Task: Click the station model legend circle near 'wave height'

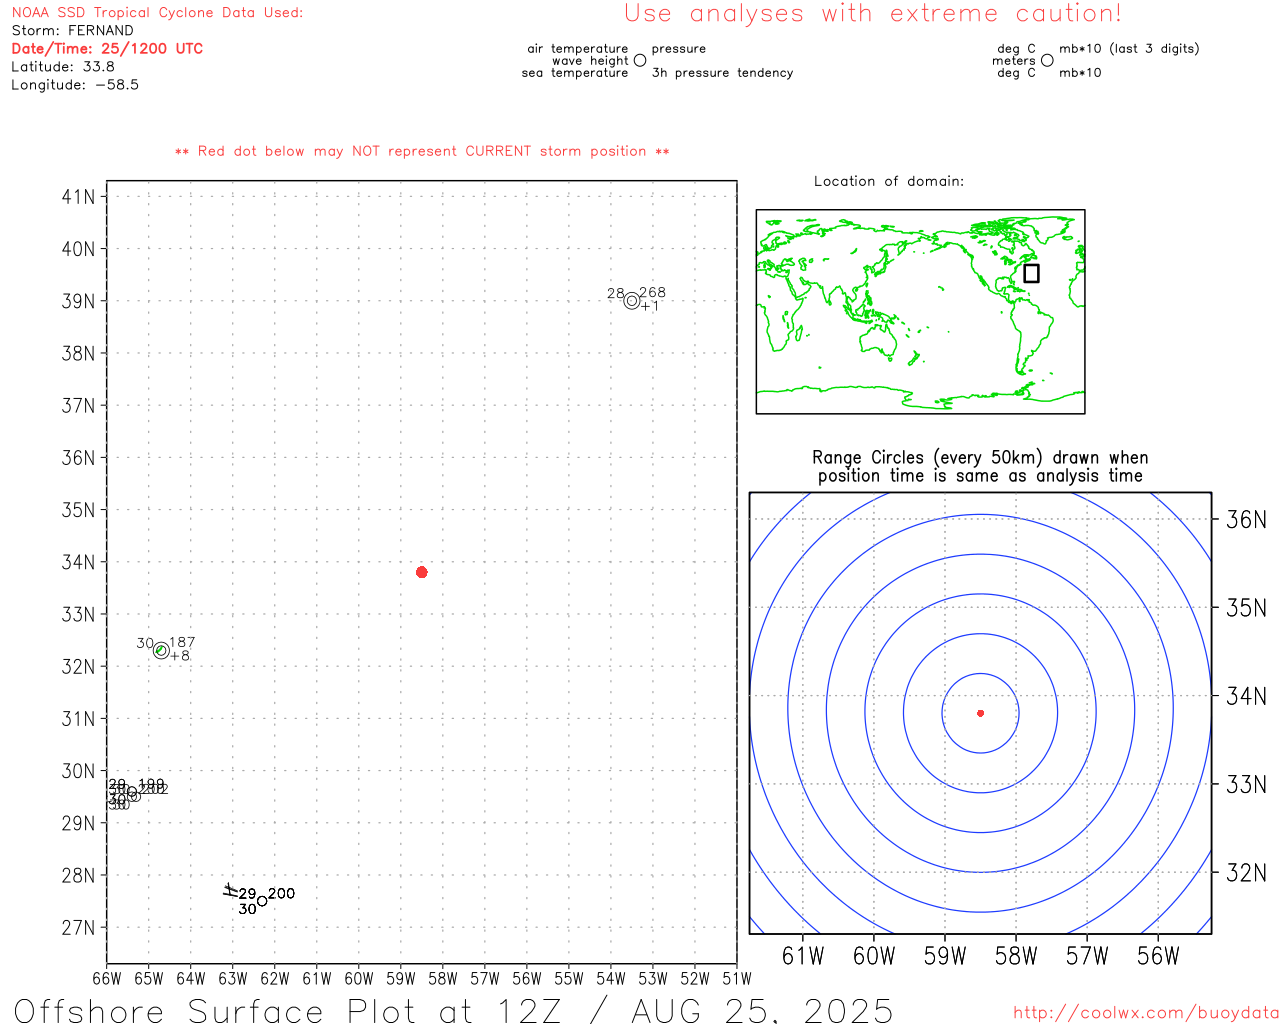Action: (x=640, y=60)
